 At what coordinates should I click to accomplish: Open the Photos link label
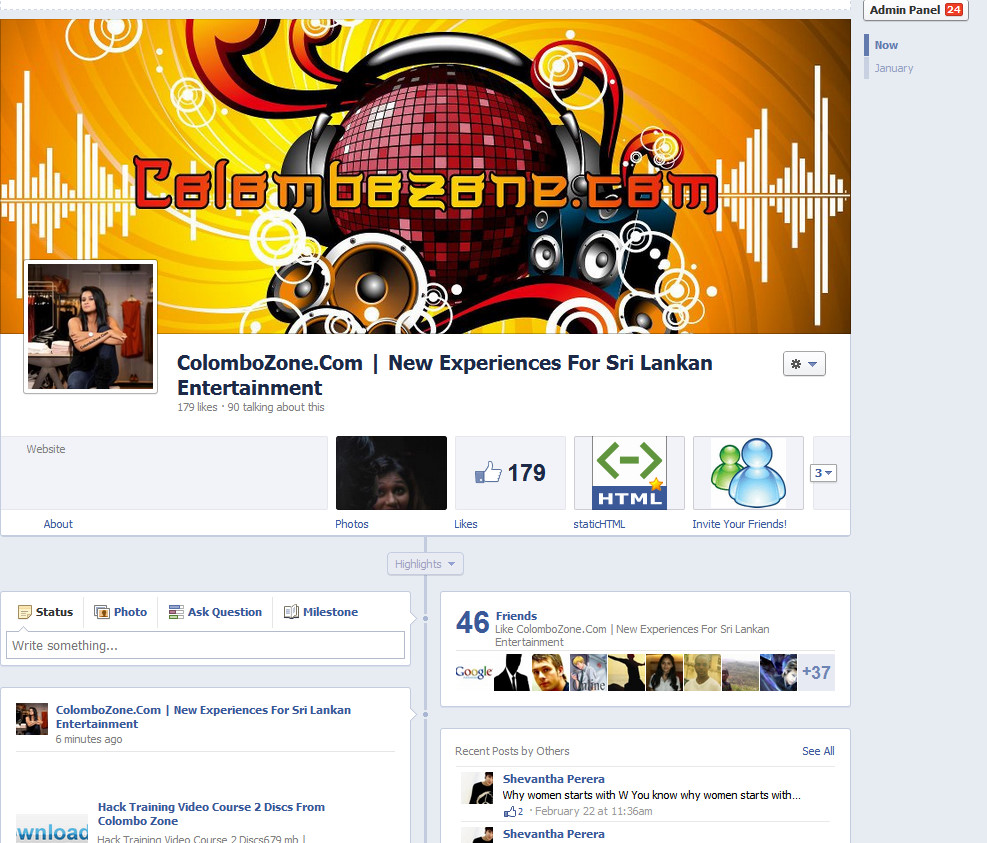[x=351, y=524]
